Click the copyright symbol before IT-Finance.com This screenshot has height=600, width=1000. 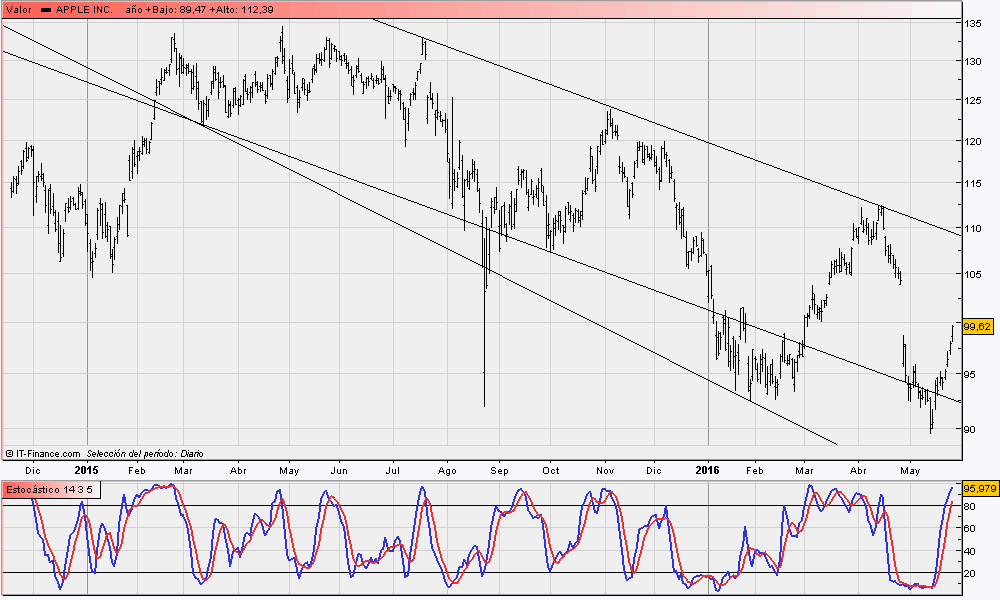[9, 453]
